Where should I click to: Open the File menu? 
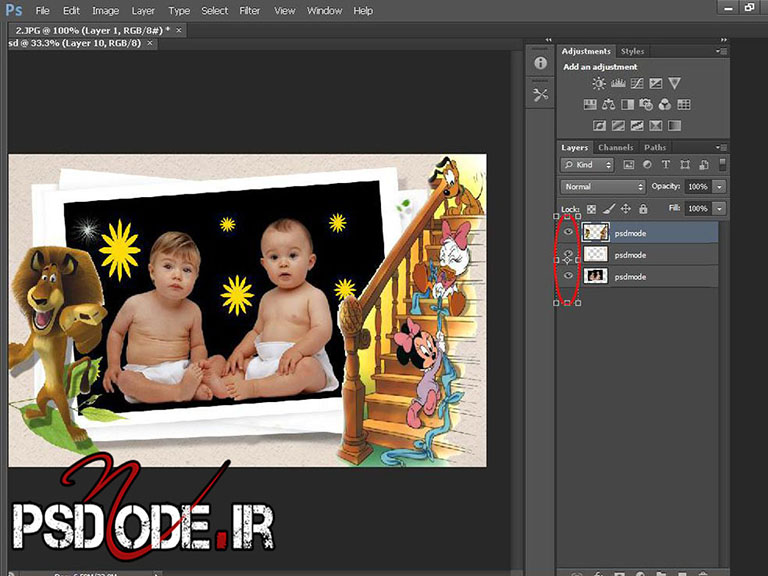click(43, 10)
